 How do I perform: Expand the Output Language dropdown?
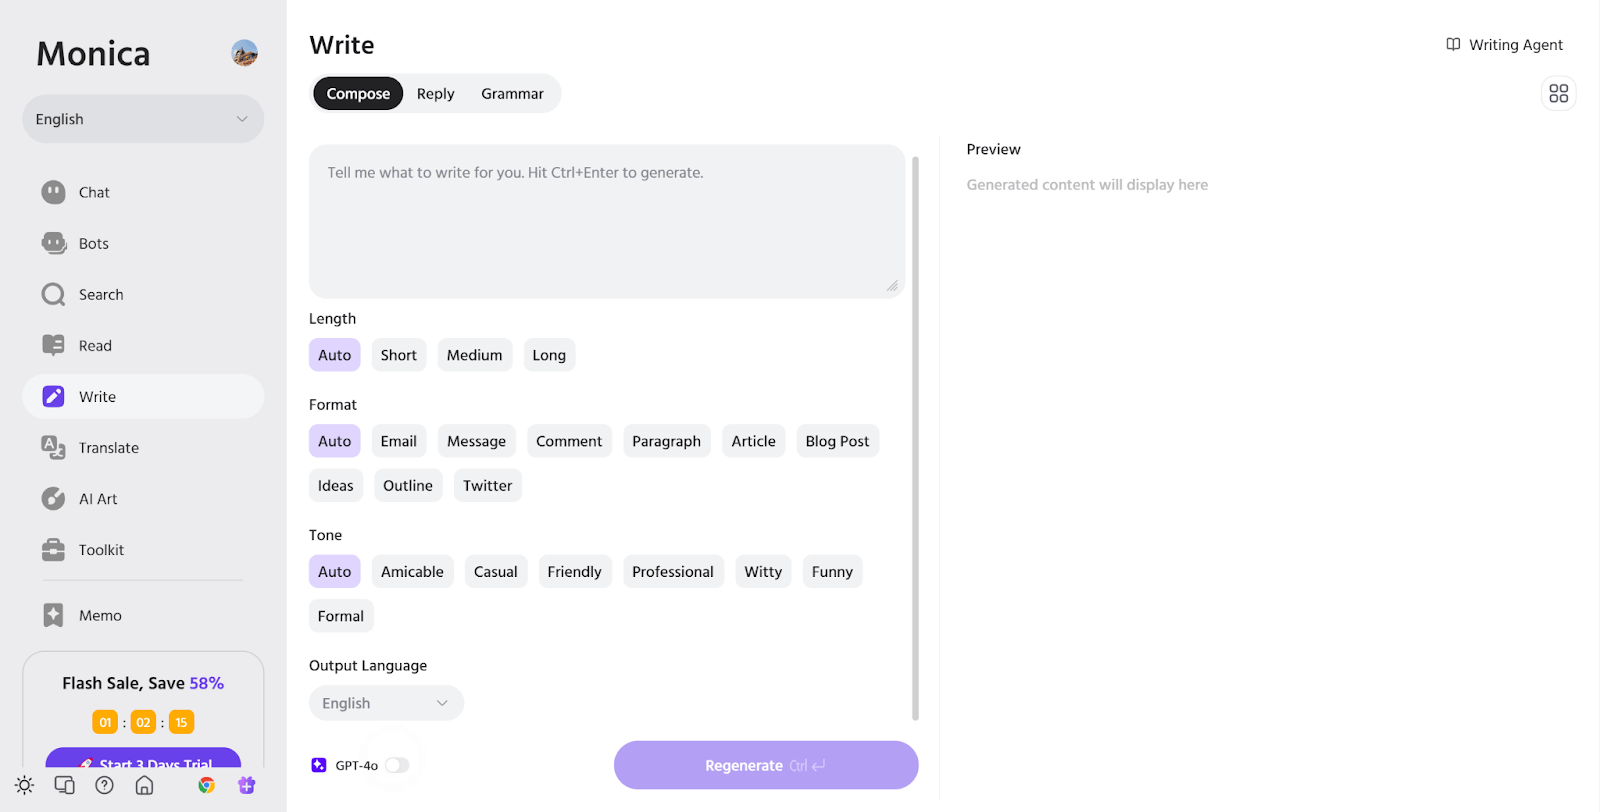pyautogui.click(x=386, y=702)
